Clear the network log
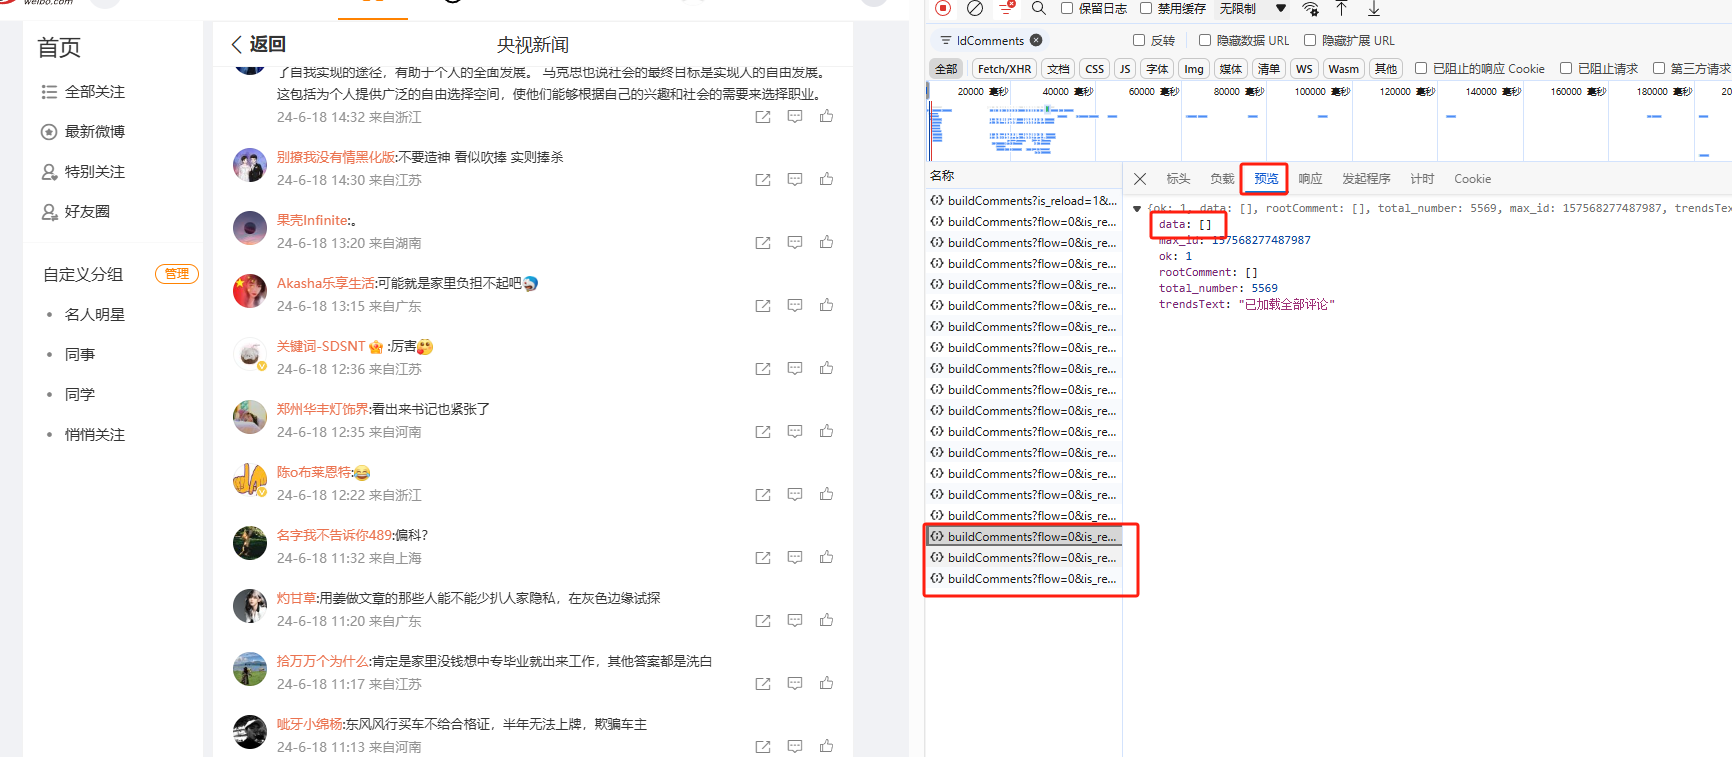This screenshot has height=757, width=1732. pyautogui.click(x=975, y=8)
